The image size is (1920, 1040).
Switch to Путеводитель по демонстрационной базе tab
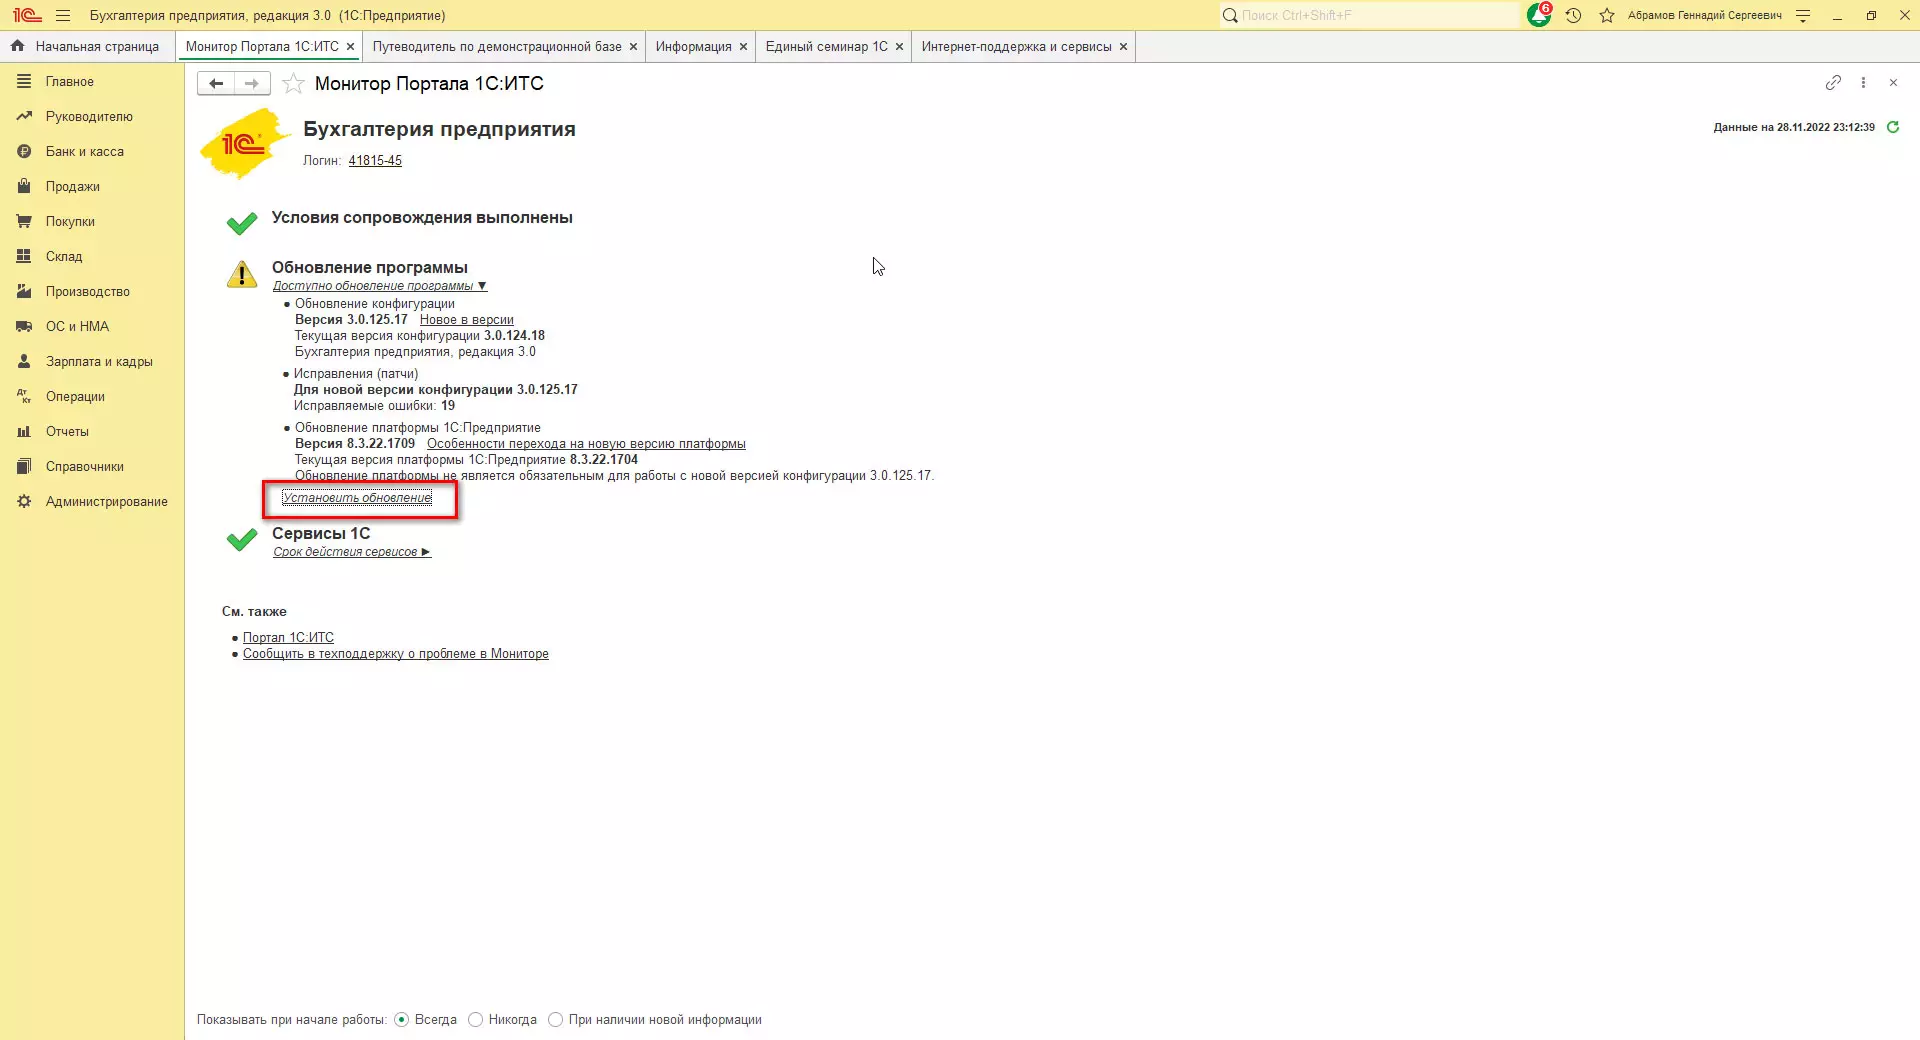(x=497, y=46)
